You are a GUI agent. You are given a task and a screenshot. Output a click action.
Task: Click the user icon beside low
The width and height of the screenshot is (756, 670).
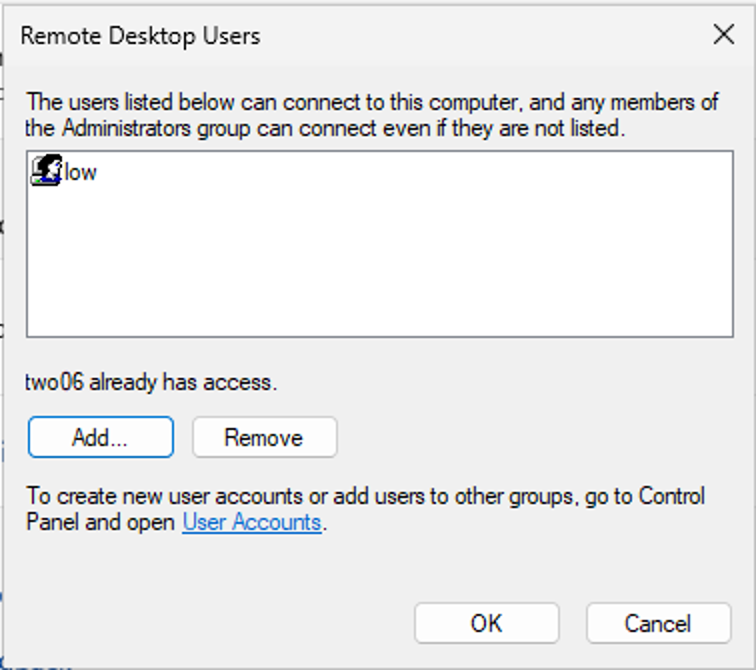pyautogui.click(x=46, y=170)
